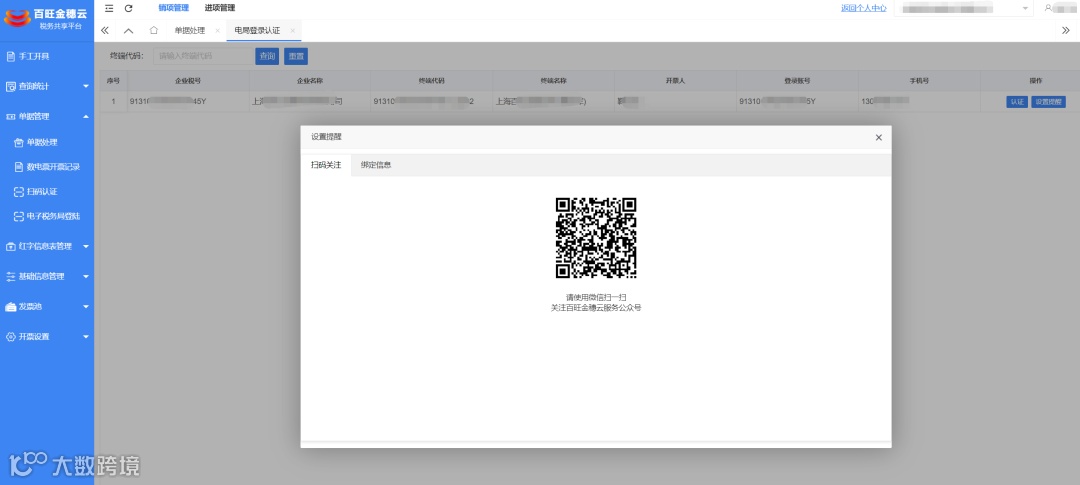Click the 设置提醒 button in row 1

pos(1048,102)
